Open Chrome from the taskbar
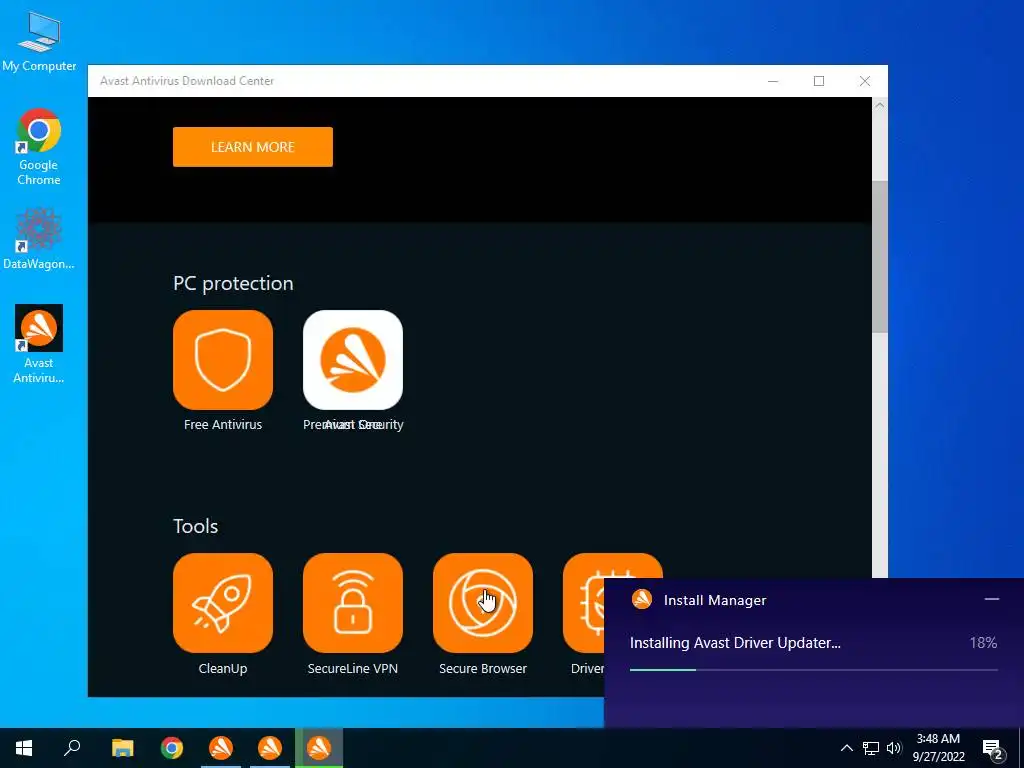The width and height of the screenshot is (1024, 768). 172,748
